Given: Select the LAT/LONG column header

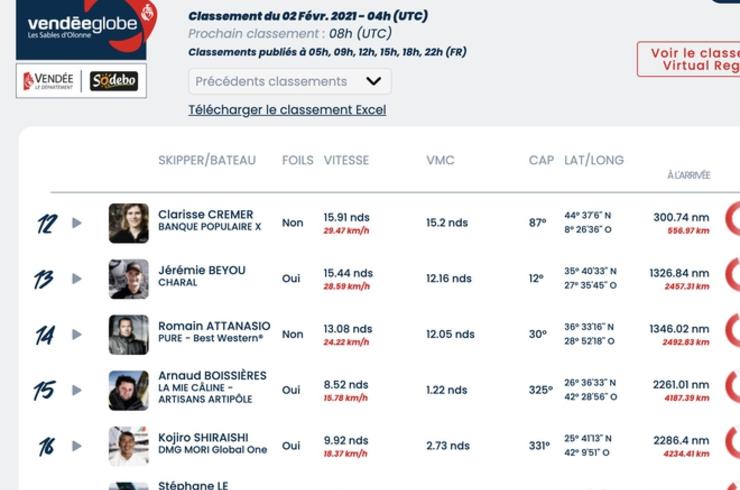Looking at the screenshot, I should click(594, 161).
